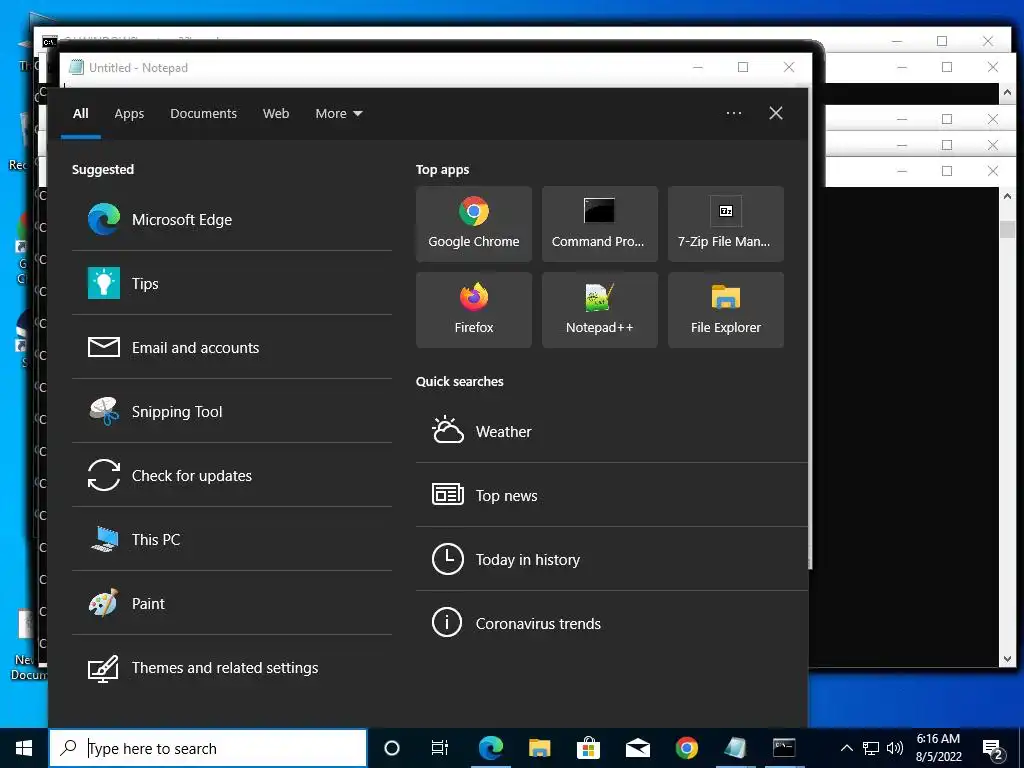Expand the More filter dropdown
This screenshot has height=768, width=1024.
point(338,114)
